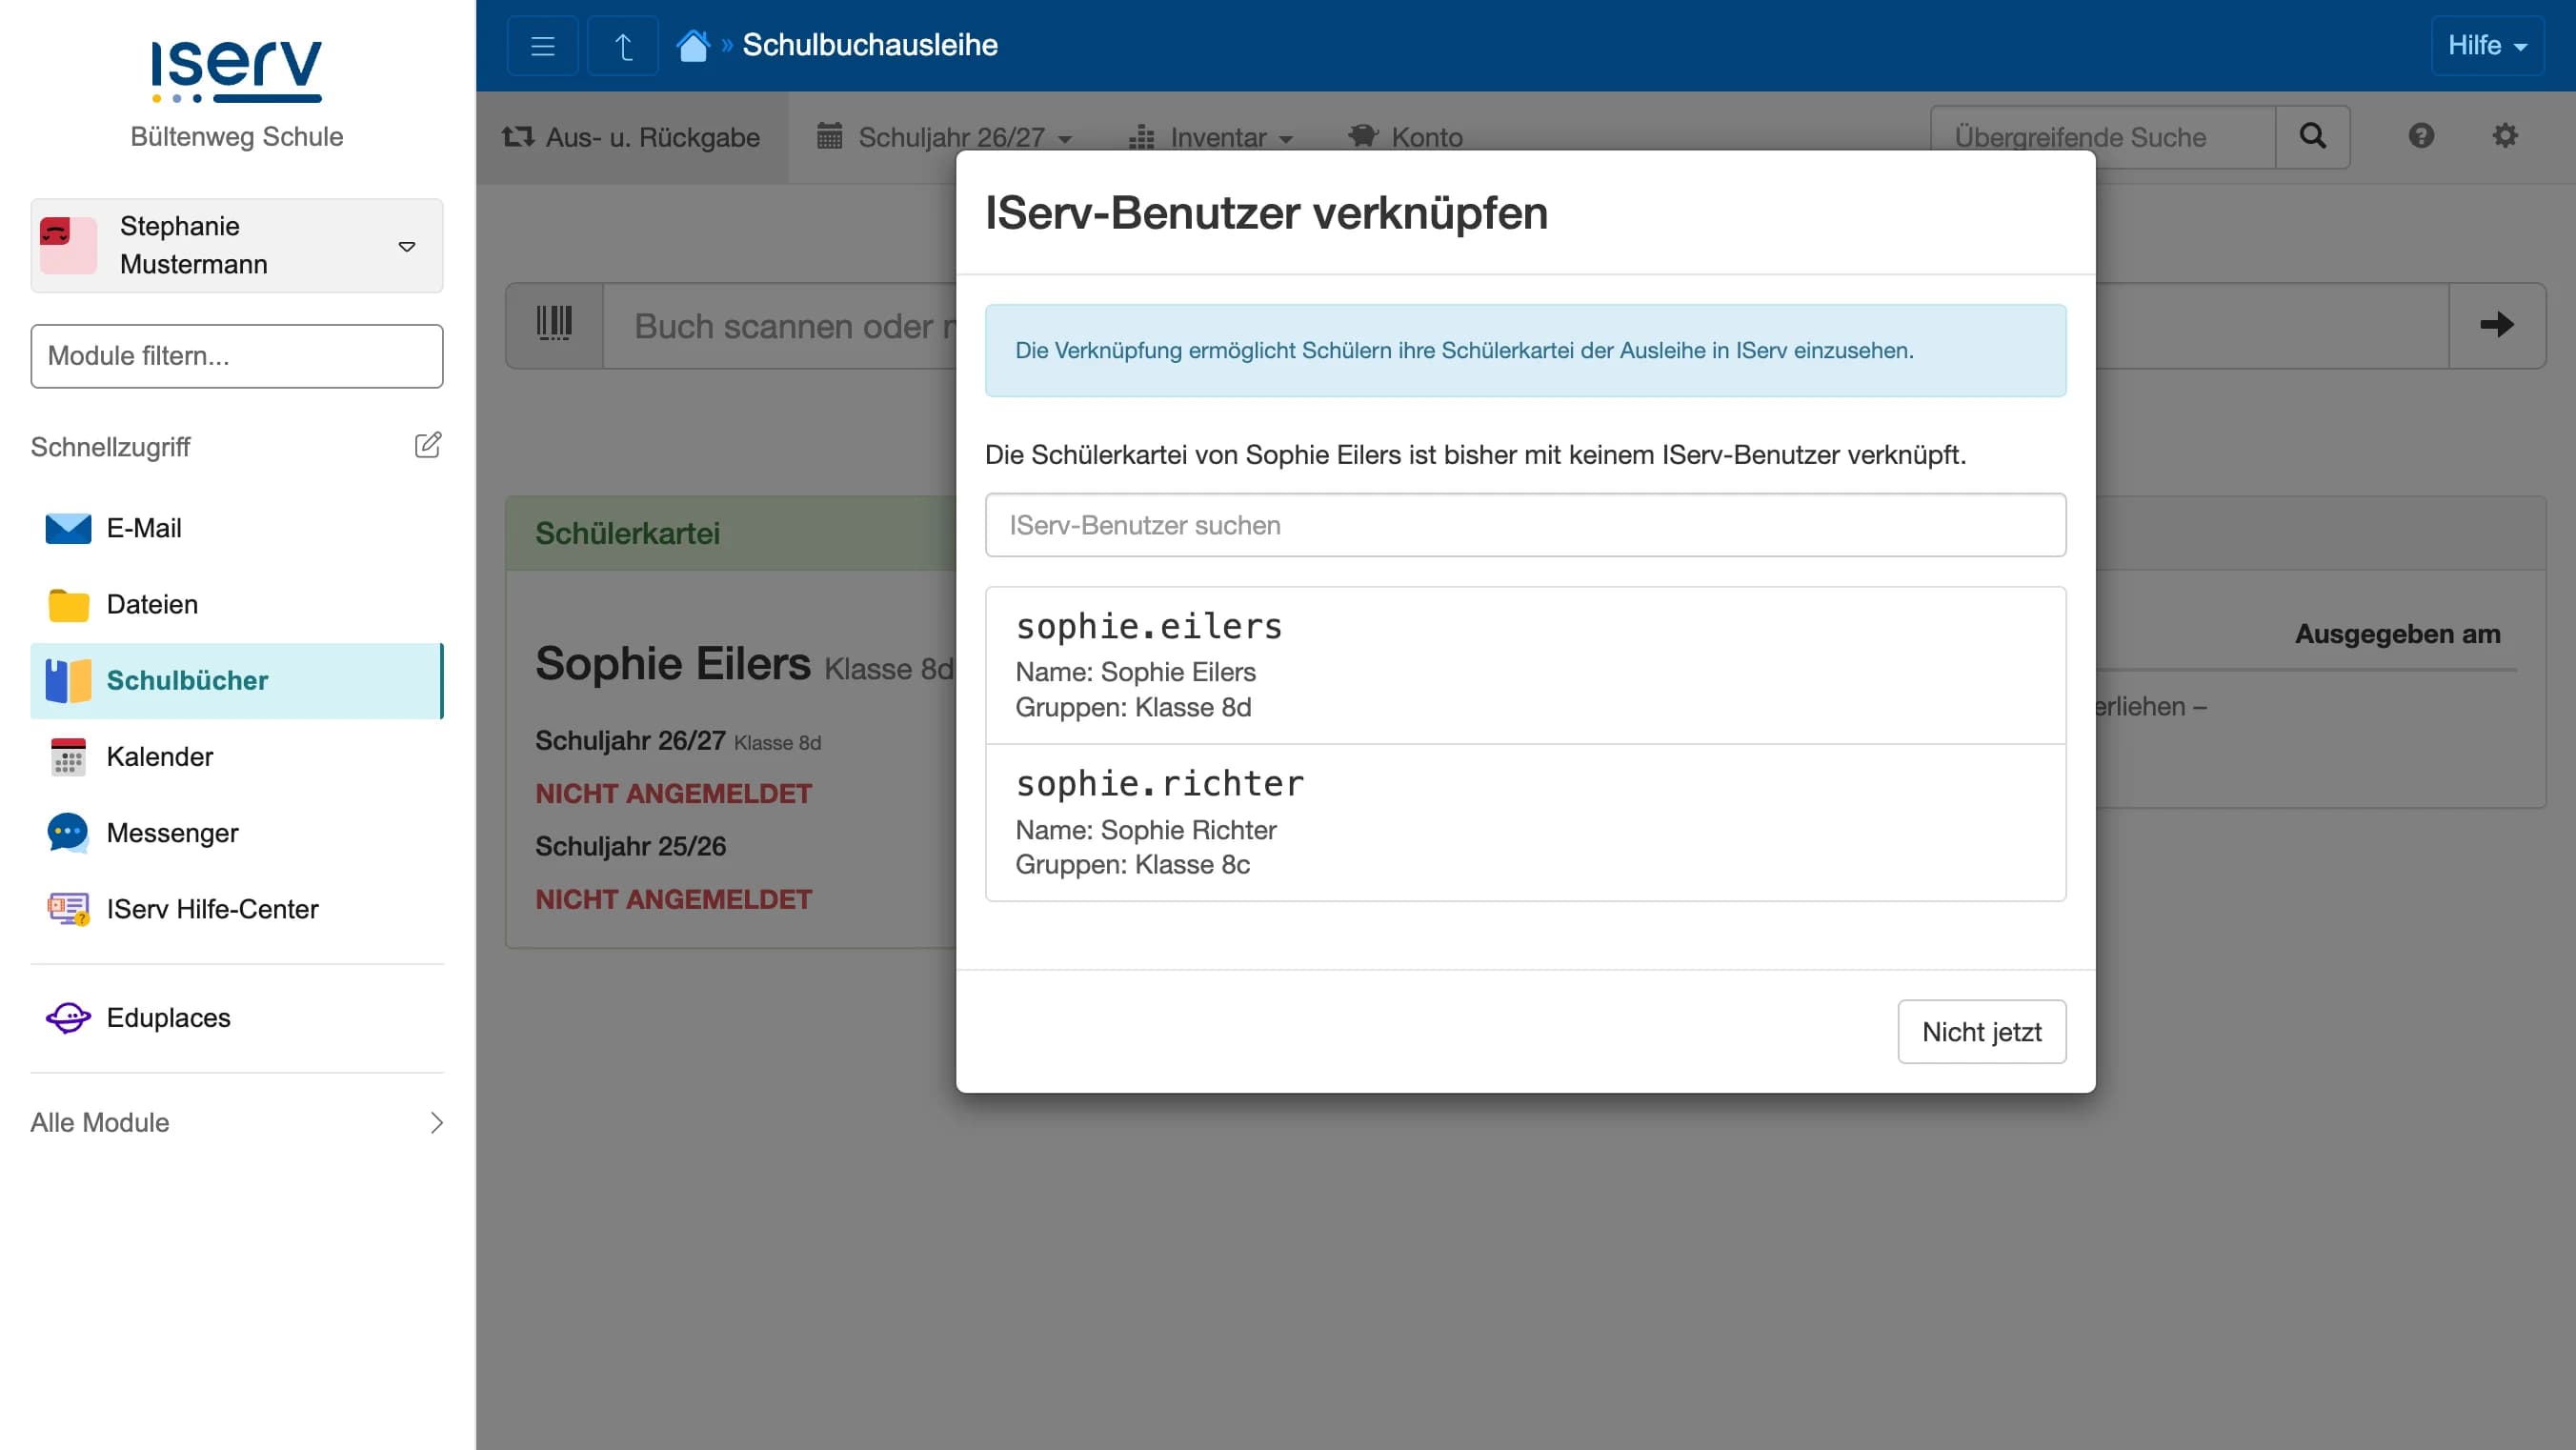
Task: Focus the Module filtern field
Action: (x=237, y=356)
